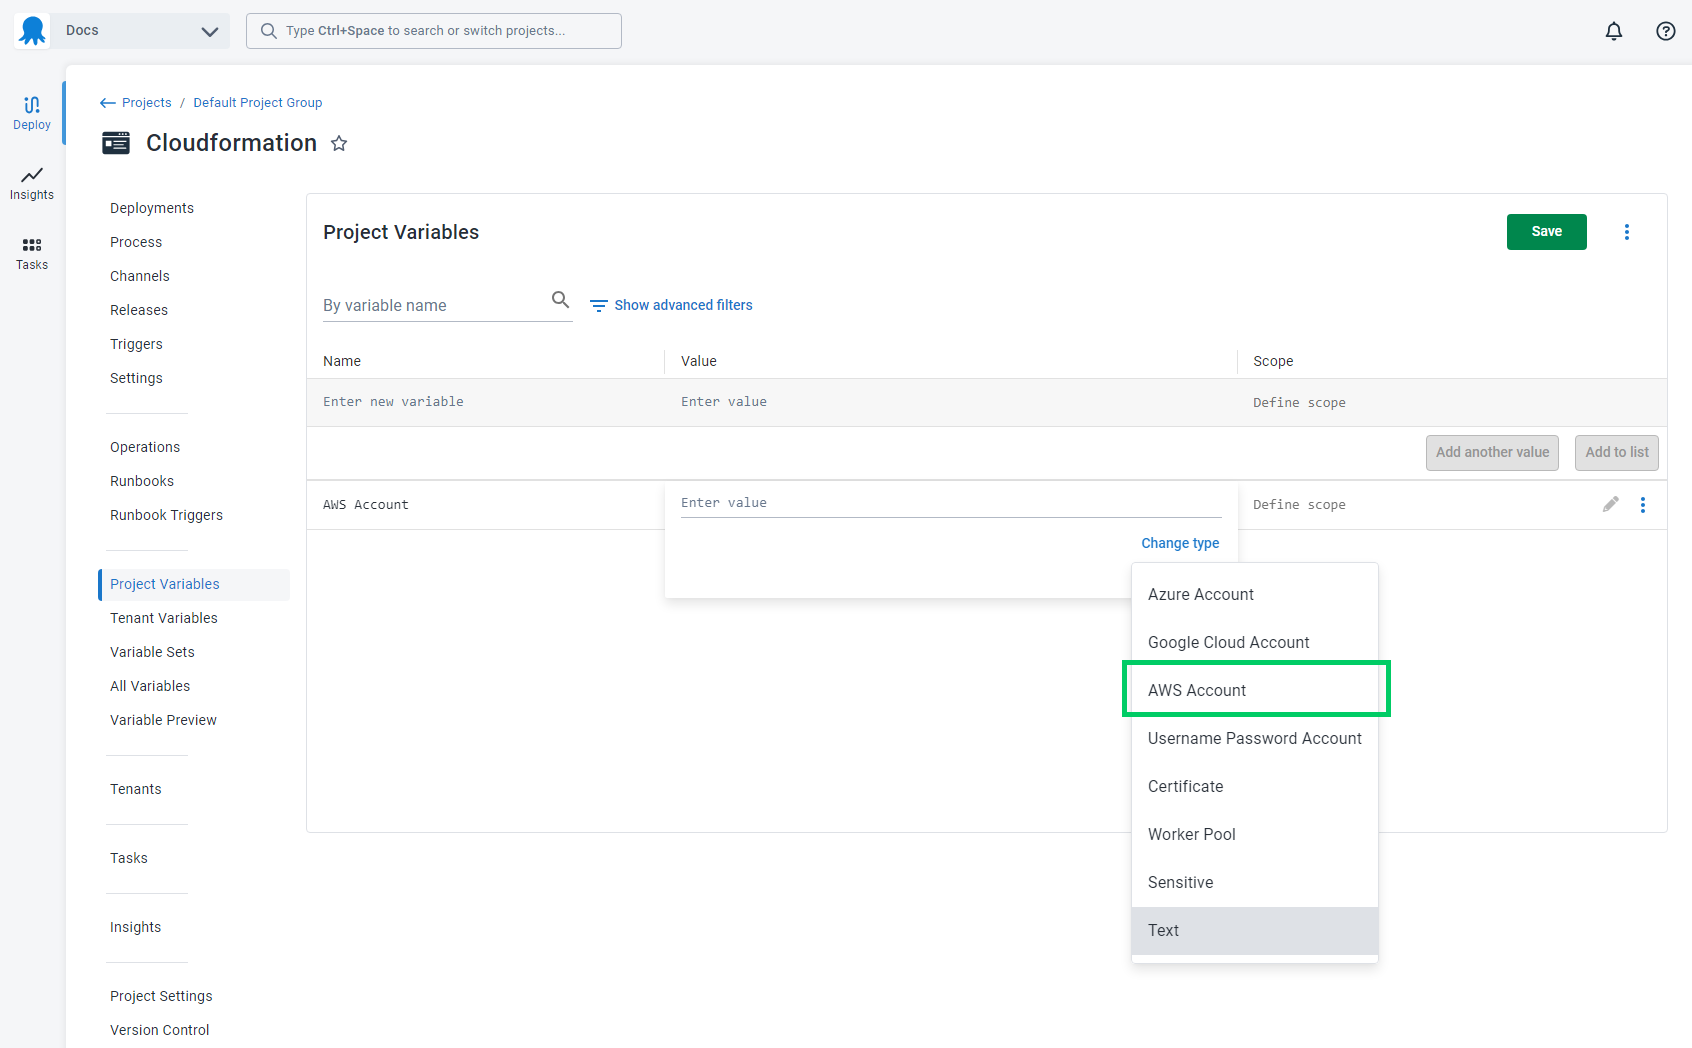This screenshot has height=1048, width=1692.
Task: Click the Value column header
Action: click(699, 361)
